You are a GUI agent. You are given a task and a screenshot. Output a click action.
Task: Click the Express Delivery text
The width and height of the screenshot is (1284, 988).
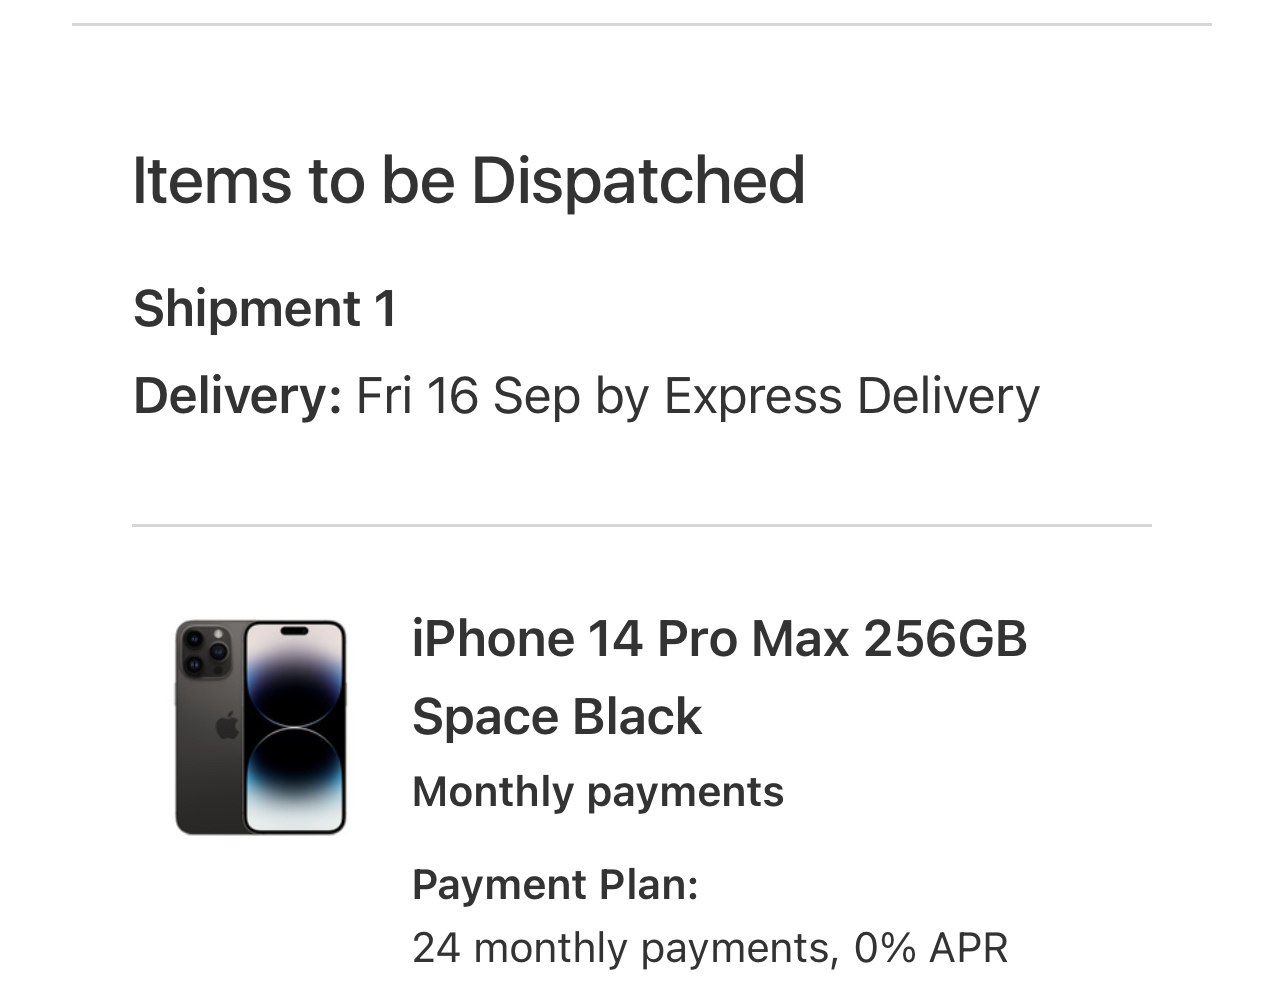point(852,396)
